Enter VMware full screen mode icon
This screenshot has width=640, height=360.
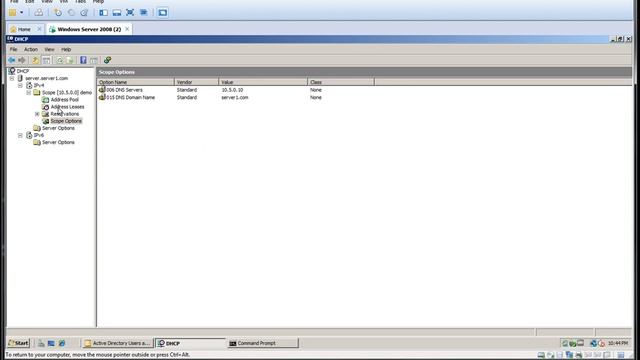tap(130, 13)
